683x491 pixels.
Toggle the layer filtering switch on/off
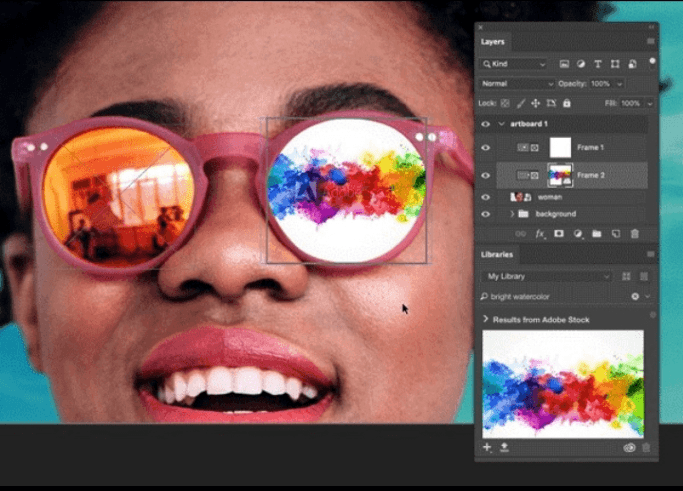pos(652,62)
